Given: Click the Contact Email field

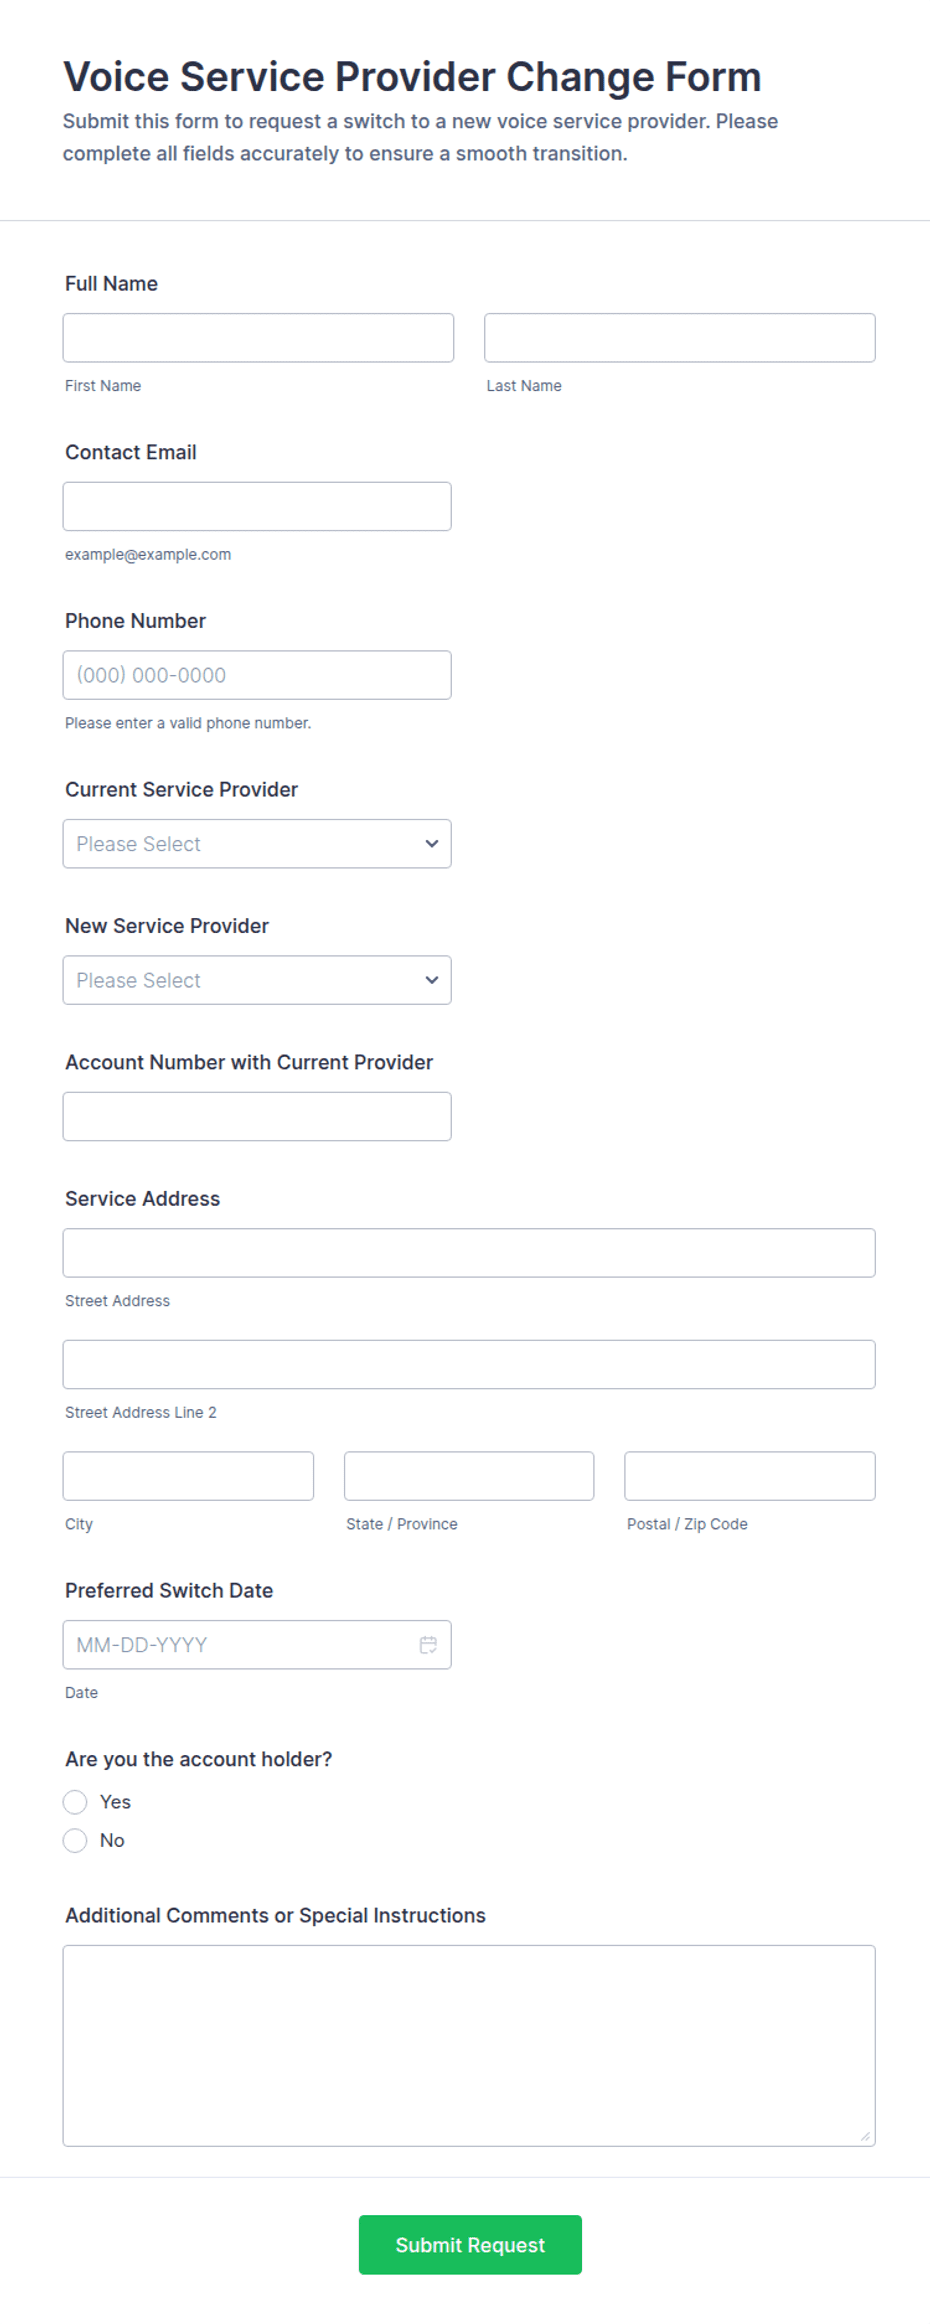Looking at the screenshot, I should (257, 507).
